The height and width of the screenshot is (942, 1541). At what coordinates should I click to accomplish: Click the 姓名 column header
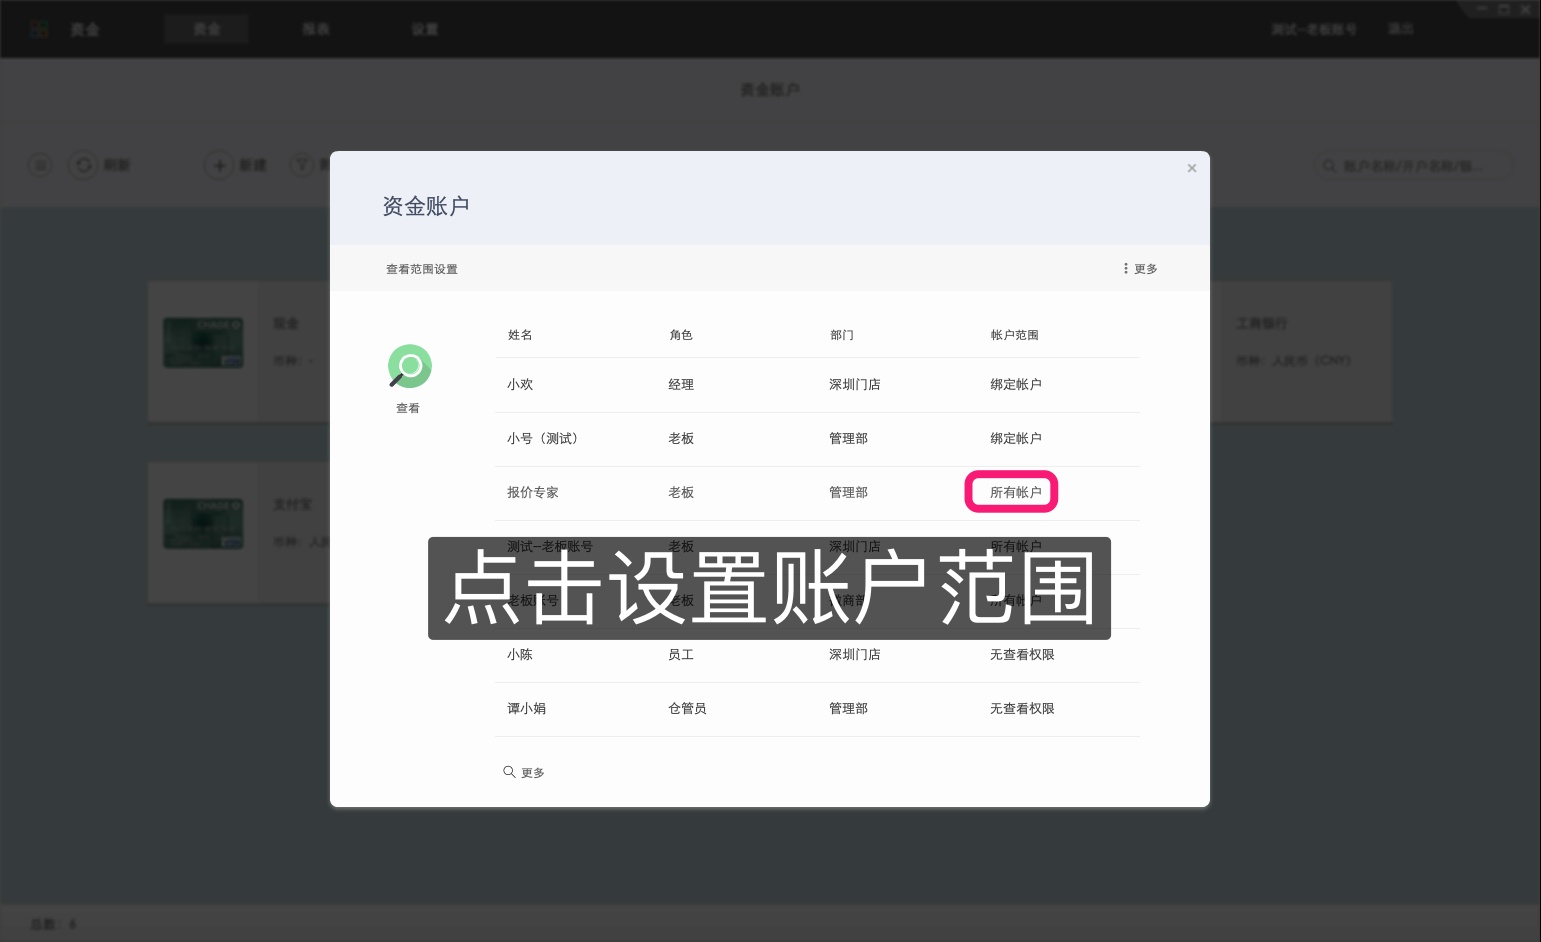[x=520, y=335]
